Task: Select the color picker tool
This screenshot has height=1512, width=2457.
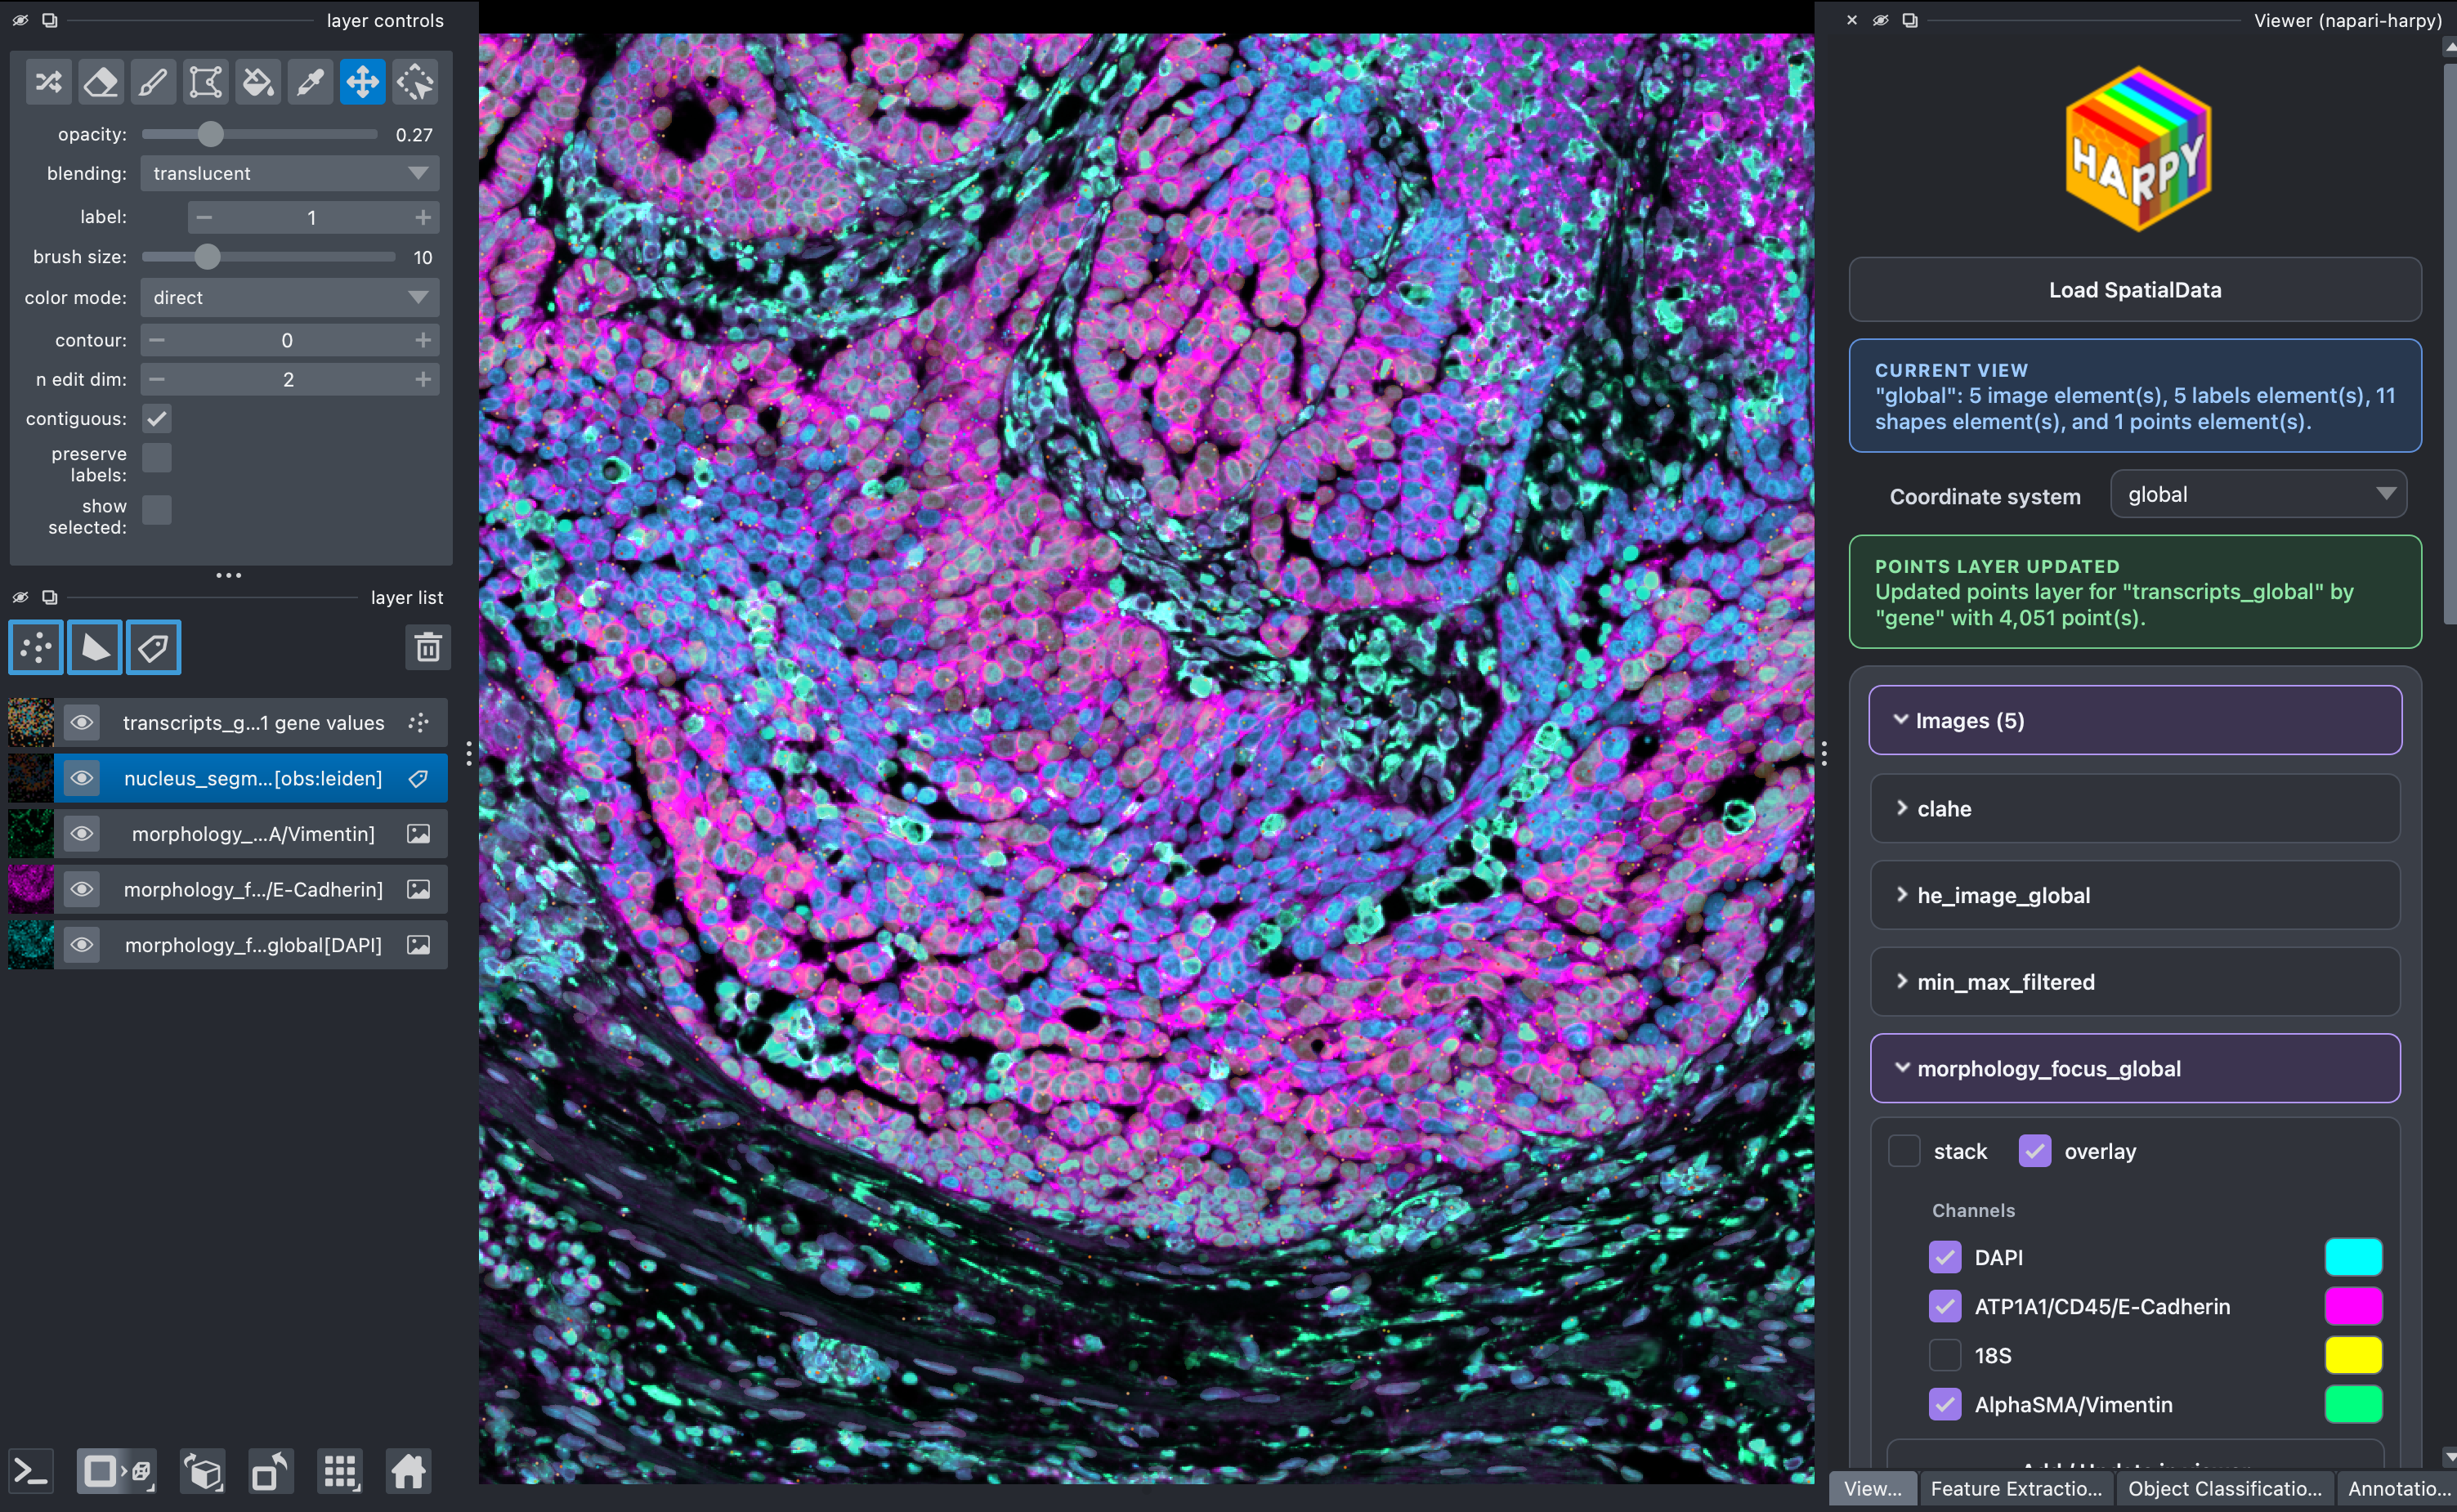Action: tap(310, 82)
